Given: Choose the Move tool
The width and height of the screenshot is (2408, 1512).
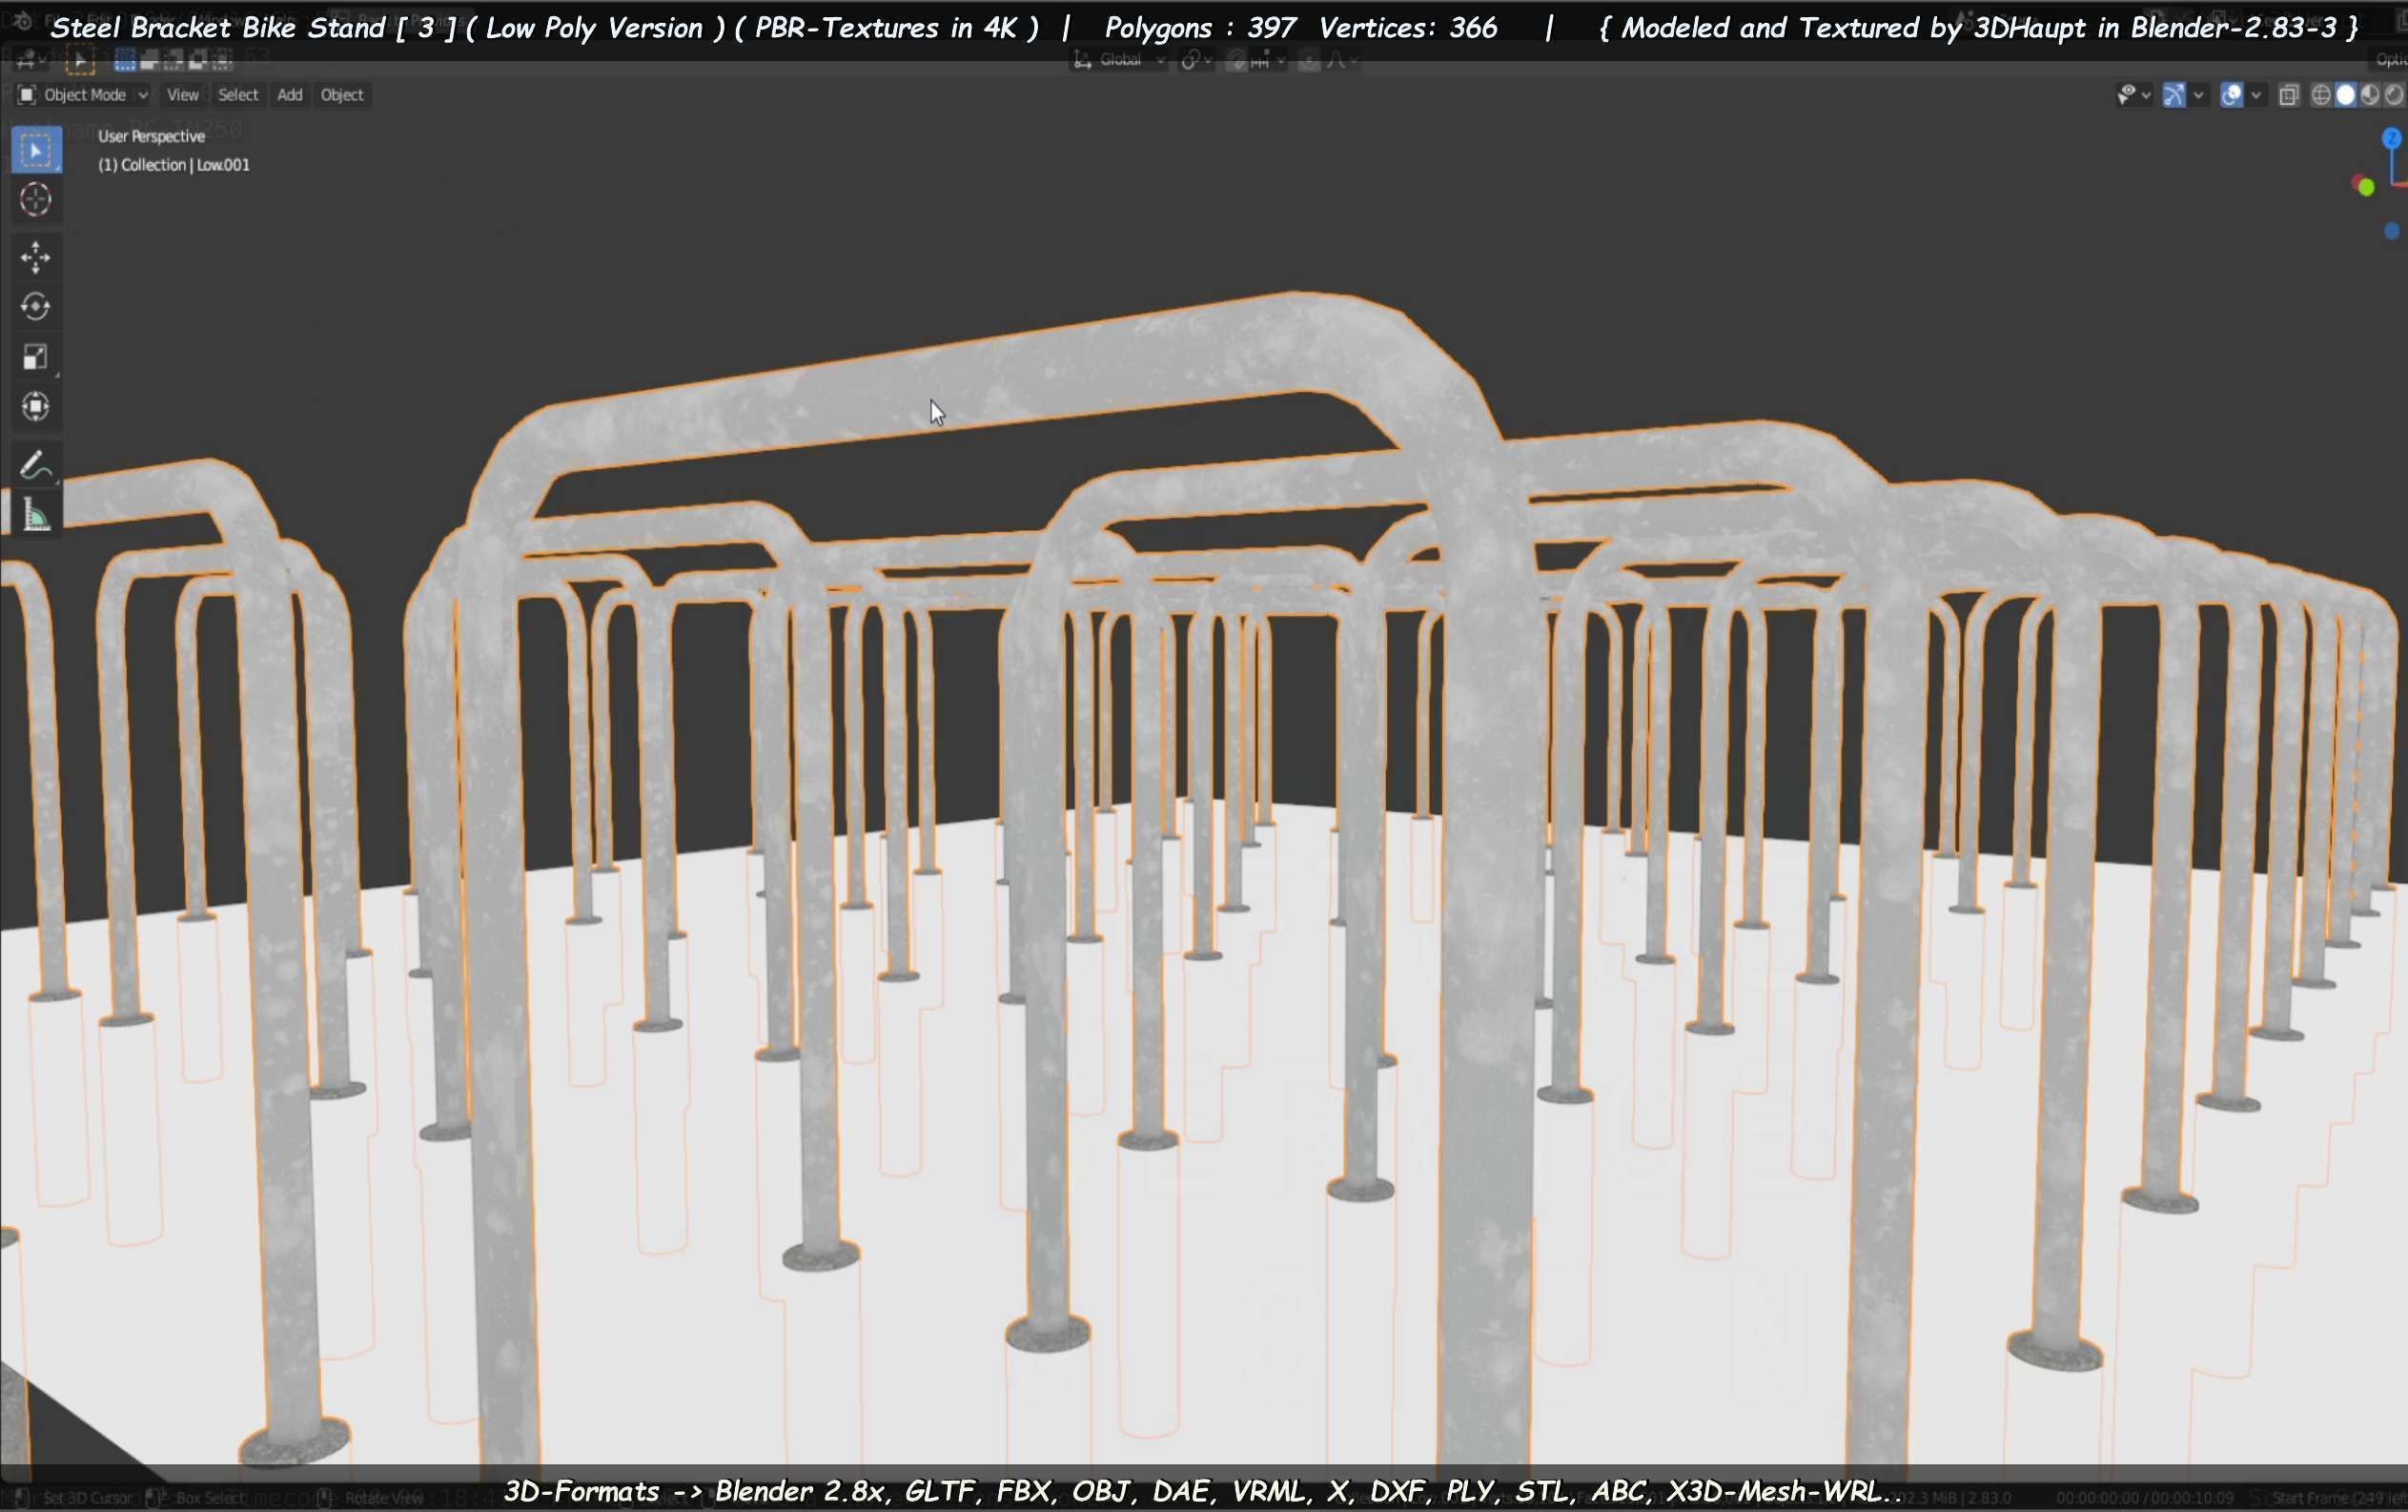Looking at the screenshot, I should click(36, 257).
